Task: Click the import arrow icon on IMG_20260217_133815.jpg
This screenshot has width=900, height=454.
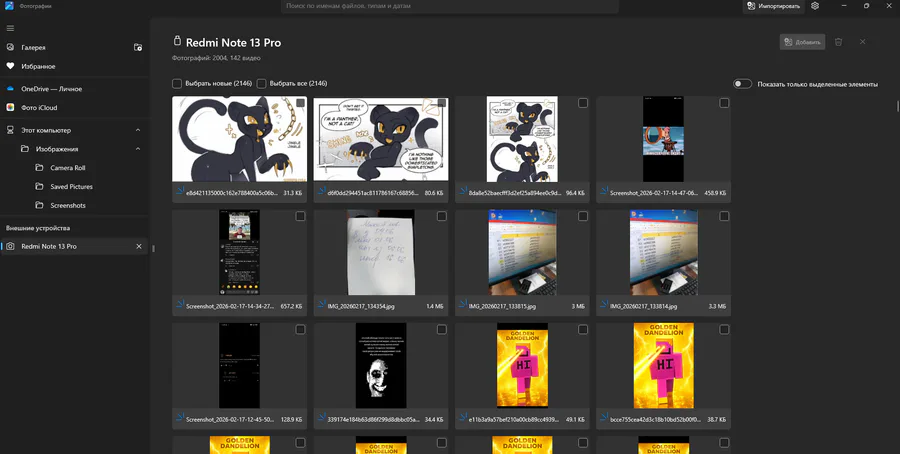Action: 463,305
